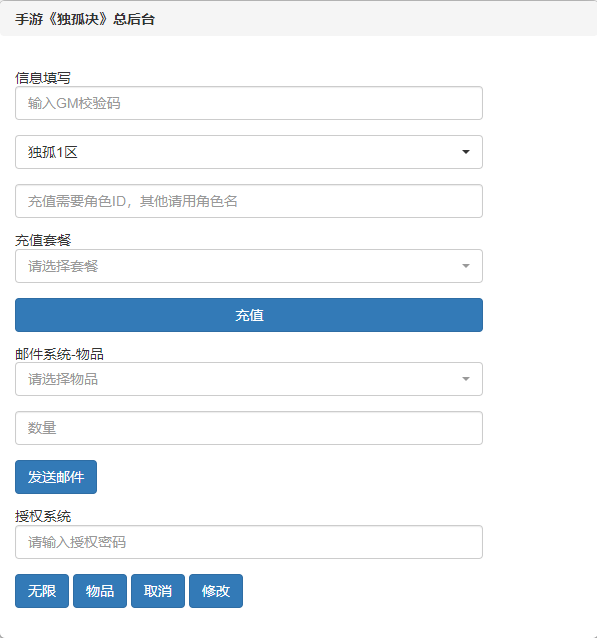Click the arrow icon on the 充值套餐 selector
Viewport: 597px width, 638px height.
click(x=466, y=266)
